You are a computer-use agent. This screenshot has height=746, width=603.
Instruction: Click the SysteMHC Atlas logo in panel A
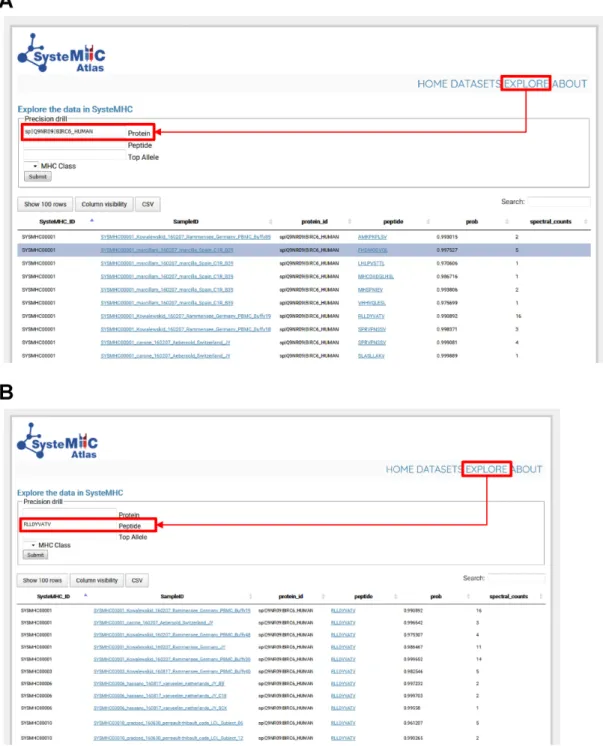pos(61,53)
